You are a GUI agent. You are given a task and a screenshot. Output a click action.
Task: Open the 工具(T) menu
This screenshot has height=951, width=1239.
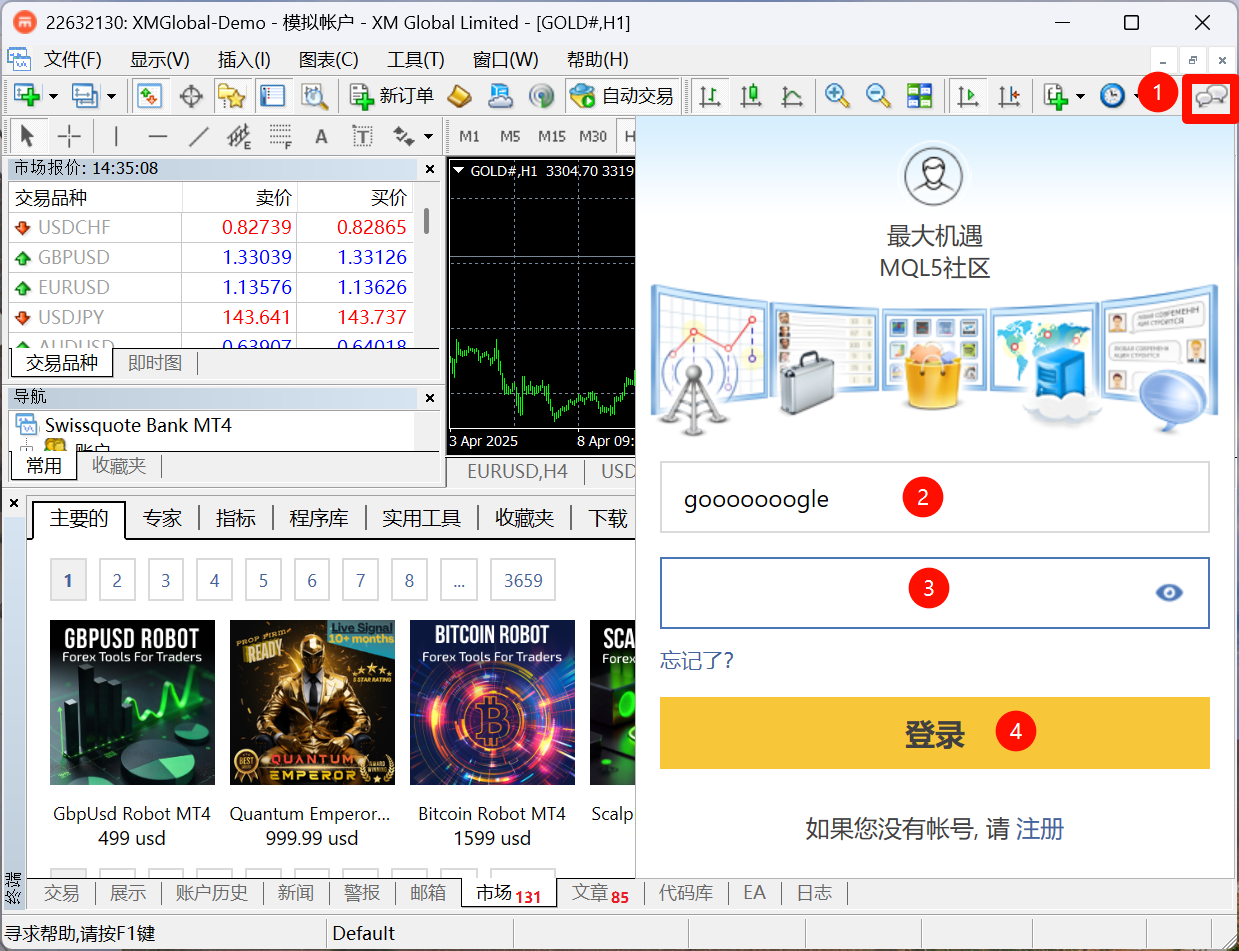click(x=416, y=59)
